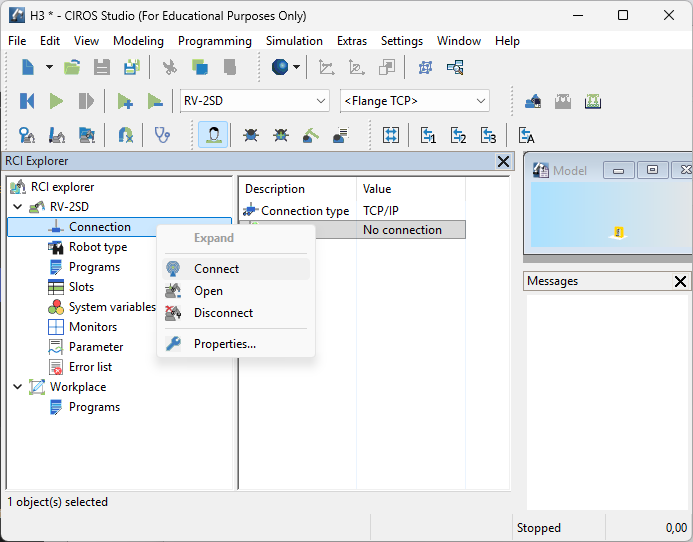Select Slots tree item
Image resolution: width=693 pixels, height=542 pixels.
81,287
